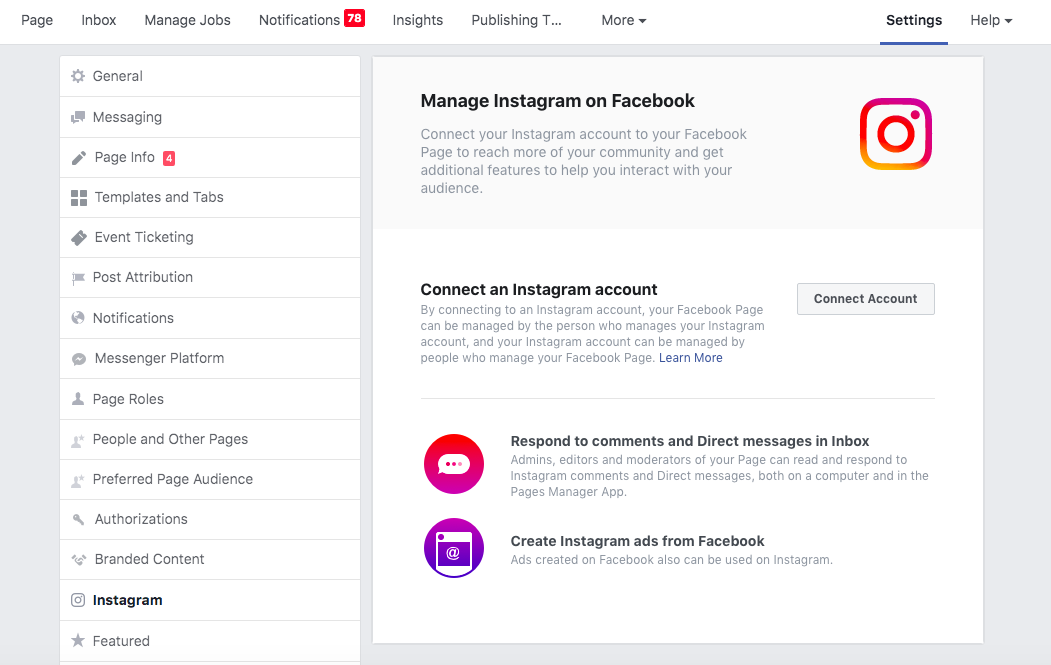Open the Publishing T... tab
Screen dimensions: 1051x665
(516, 21)
